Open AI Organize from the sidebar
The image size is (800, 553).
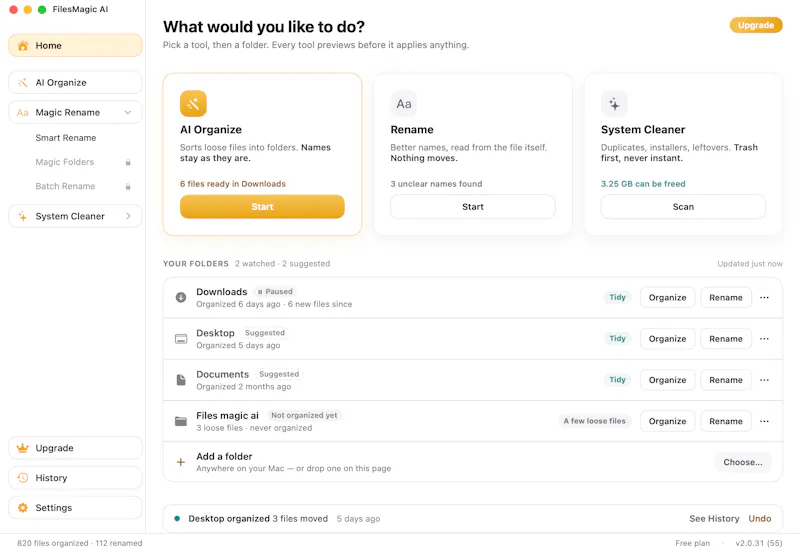[x=75, y=83]
